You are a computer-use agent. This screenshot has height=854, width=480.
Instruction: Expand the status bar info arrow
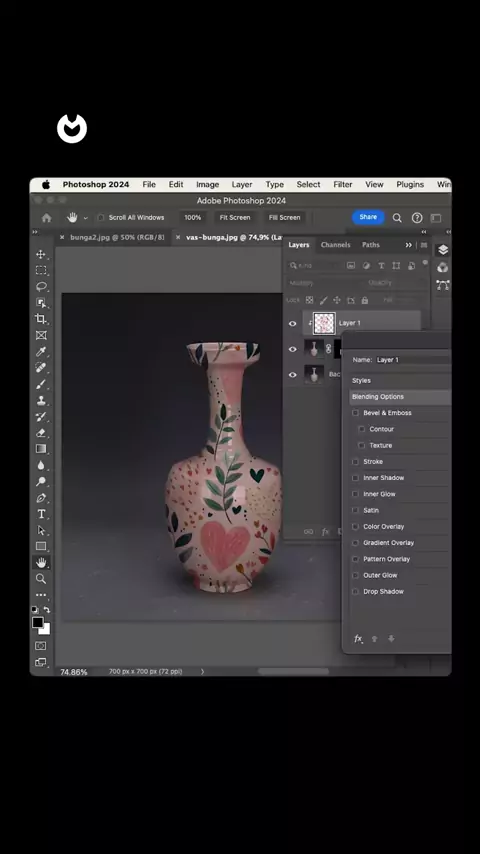[x=202, y=672]
